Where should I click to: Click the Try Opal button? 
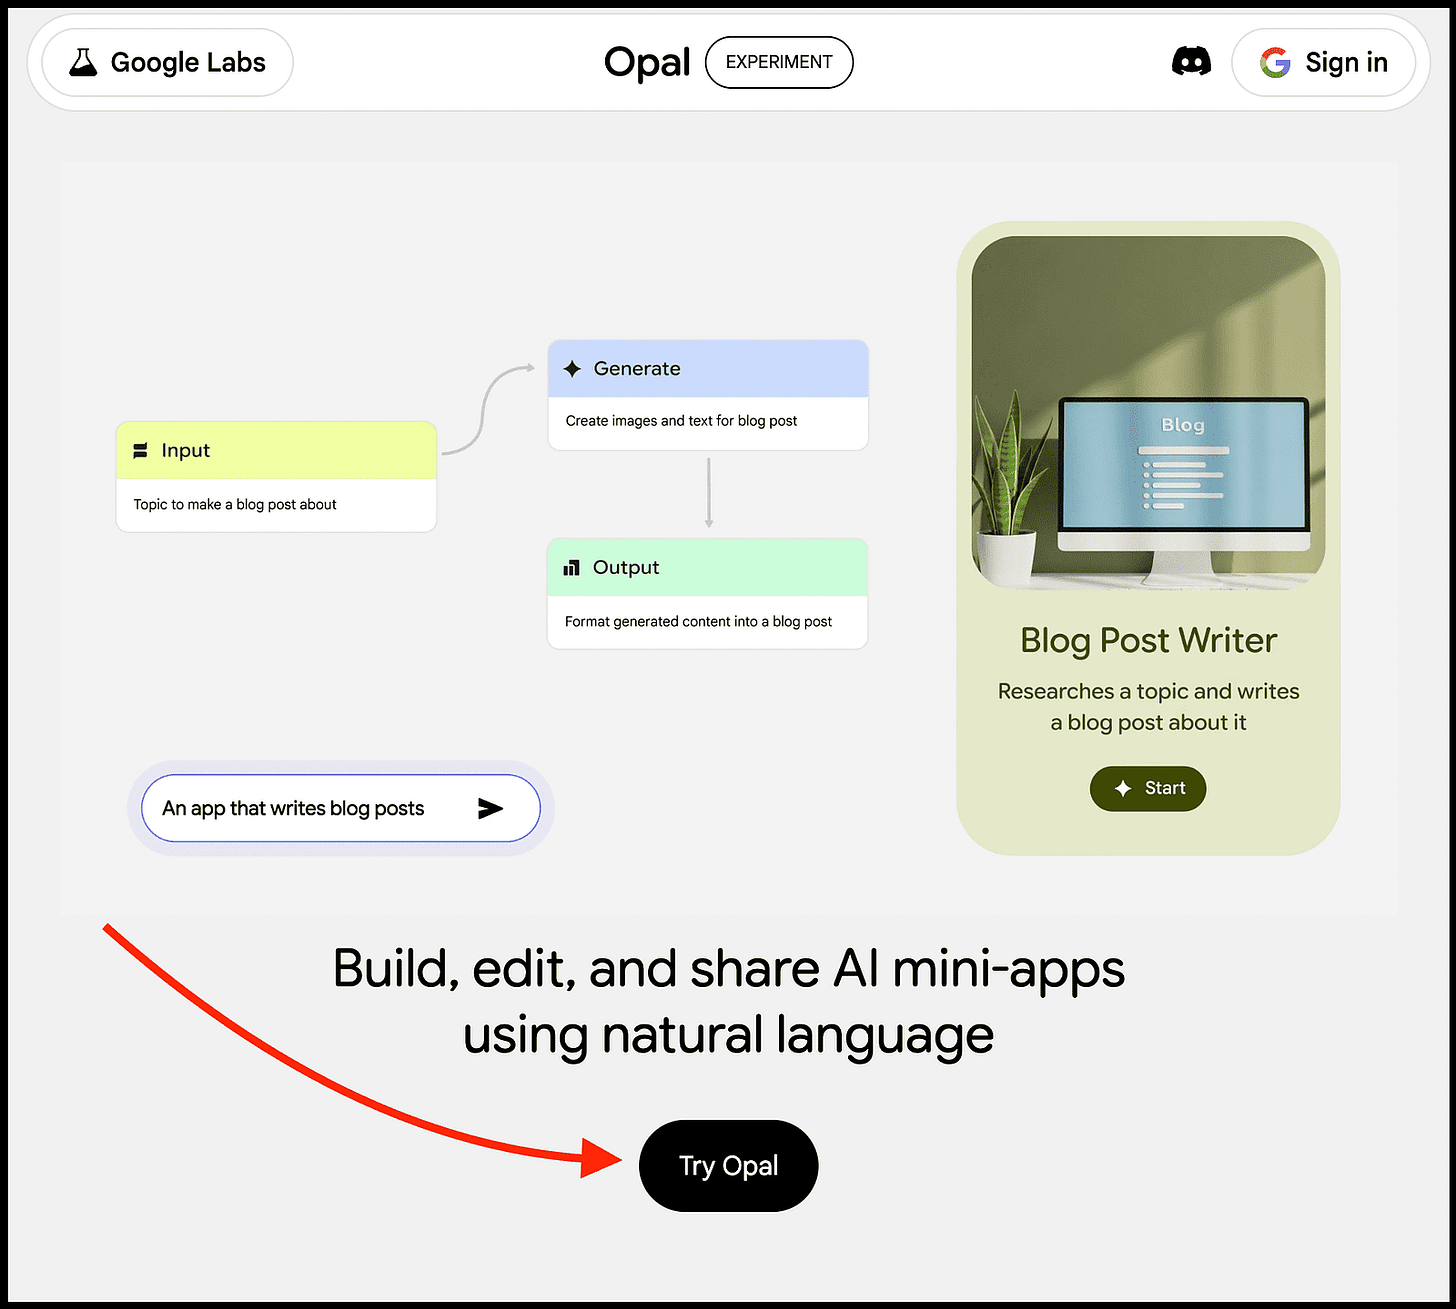[729, 1166]
